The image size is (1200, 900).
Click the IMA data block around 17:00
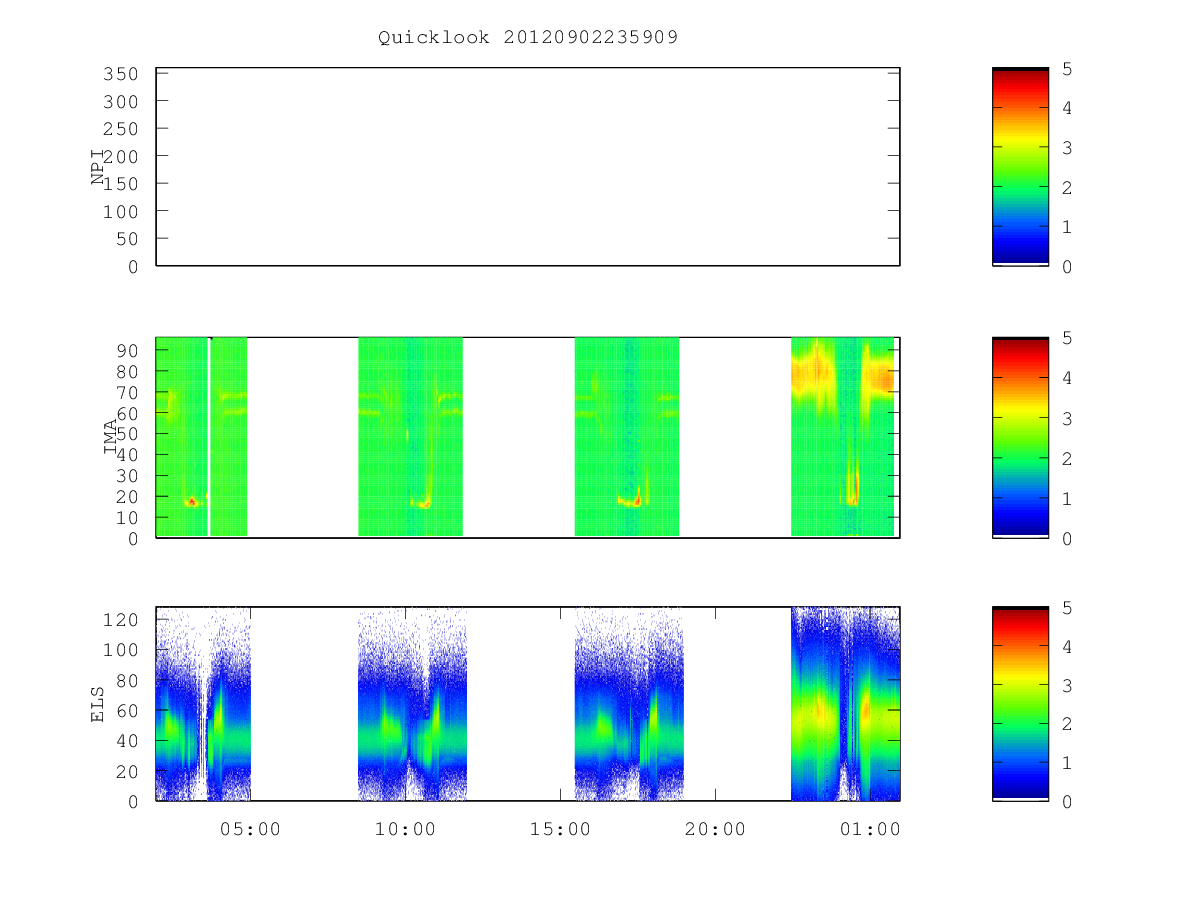click(x=627, y=437)
